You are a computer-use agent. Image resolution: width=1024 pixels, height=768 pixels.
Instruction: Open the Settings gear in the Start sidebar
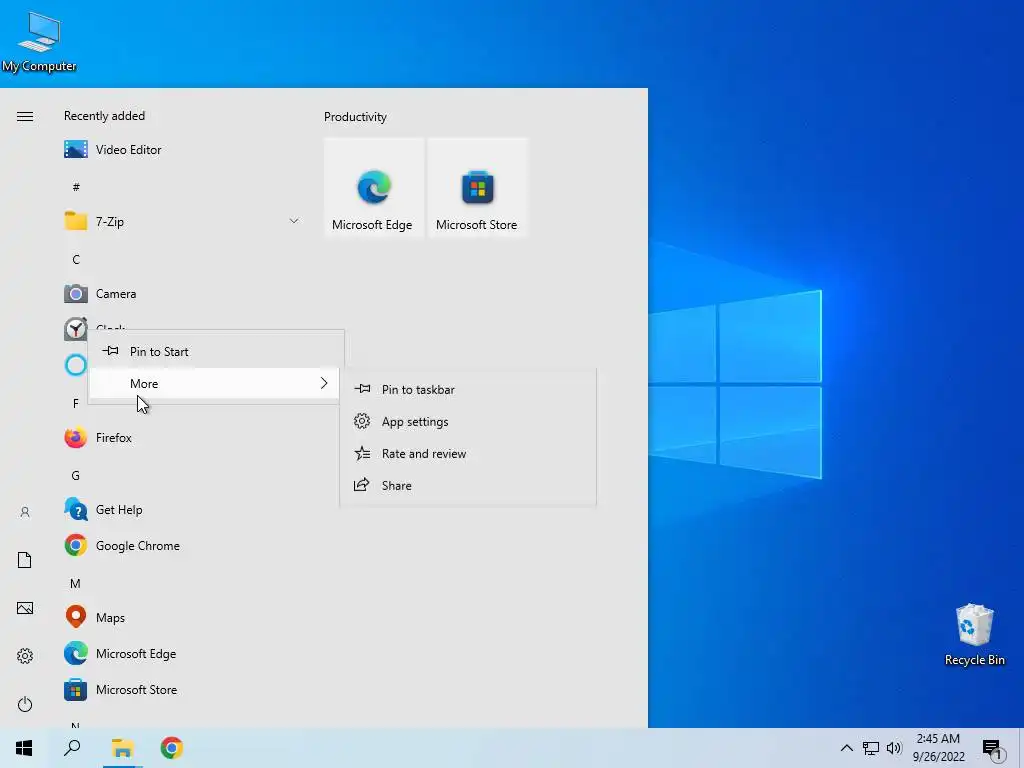pyautogui.click(x=25, y=656)
